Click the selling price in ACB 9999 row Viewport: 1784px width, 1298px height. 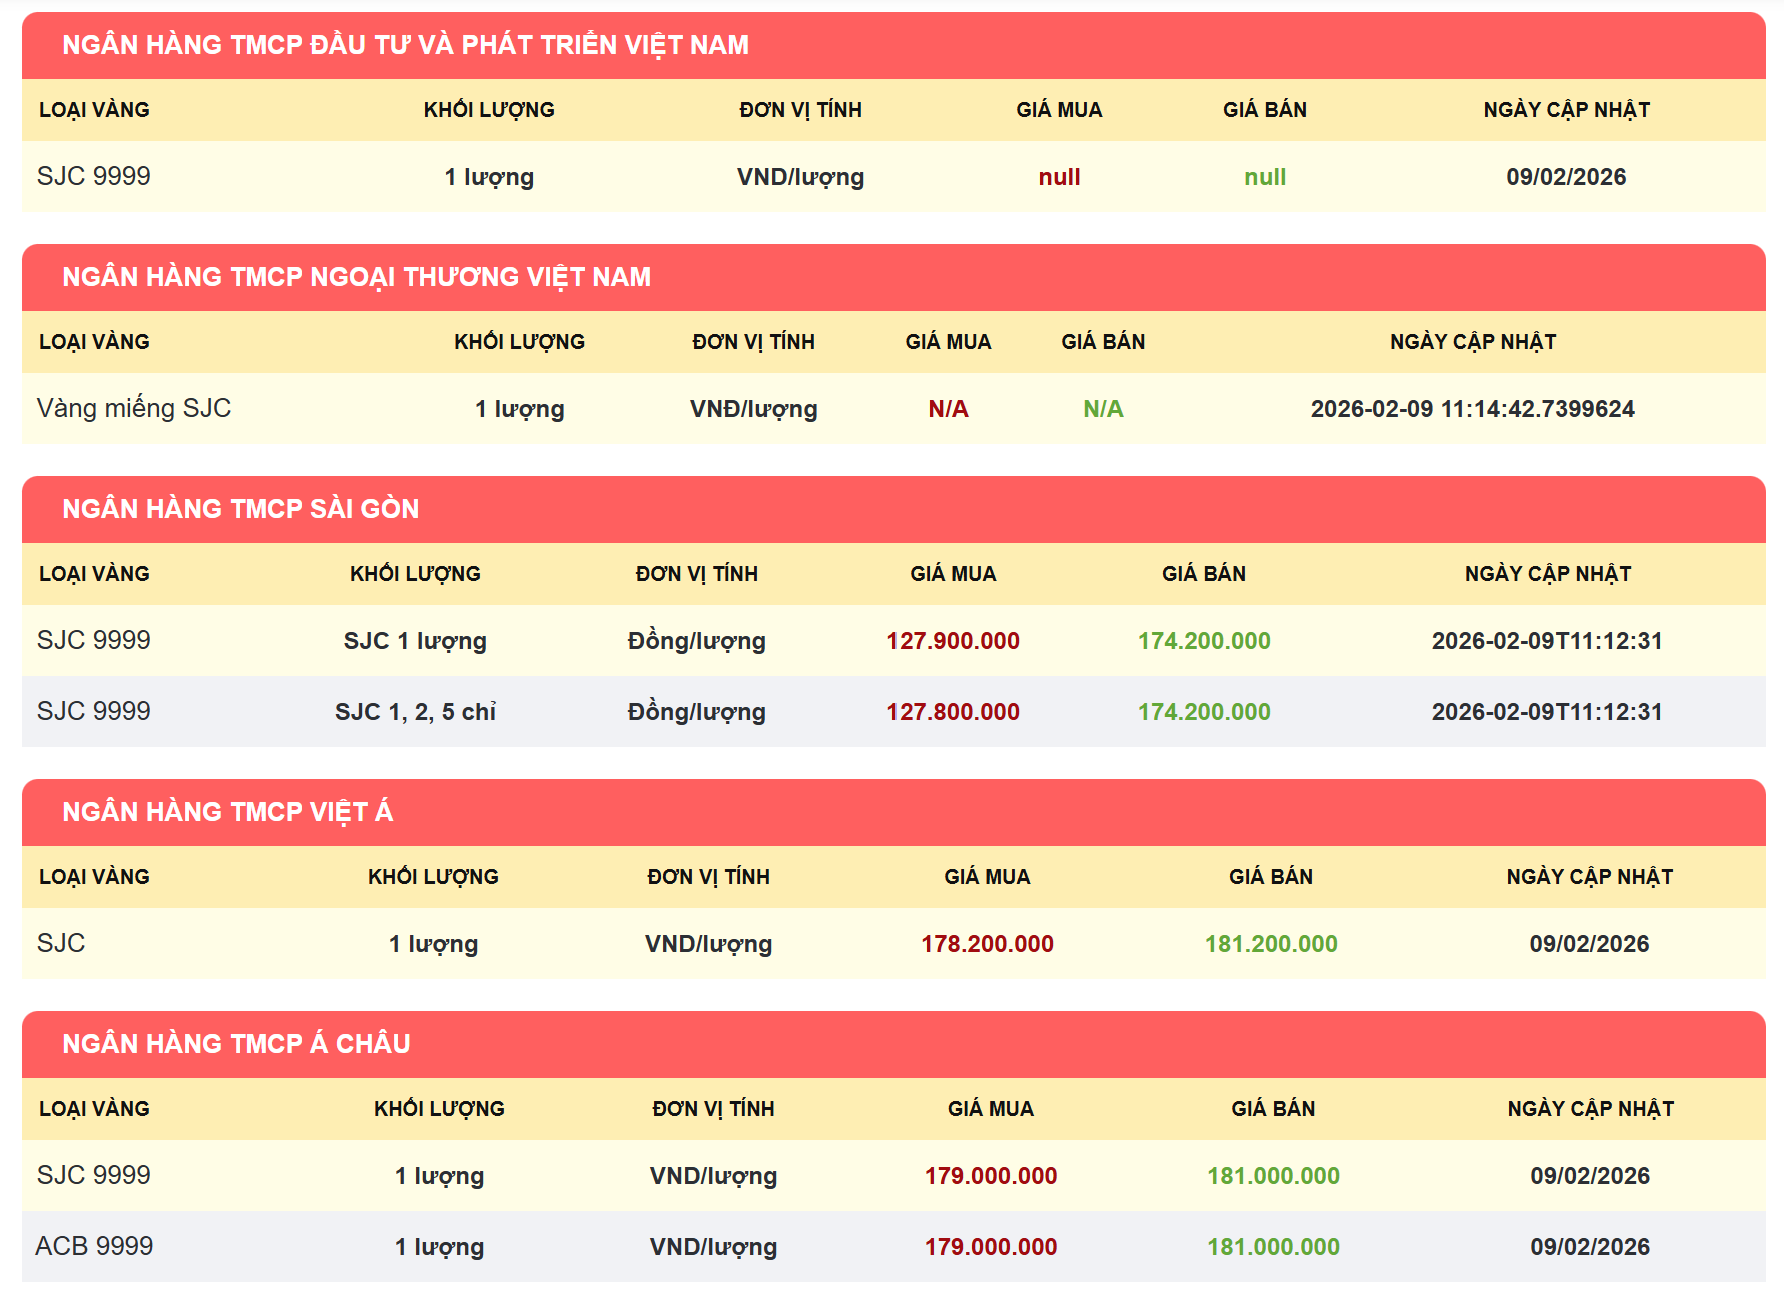(x=1273, y=1247)
